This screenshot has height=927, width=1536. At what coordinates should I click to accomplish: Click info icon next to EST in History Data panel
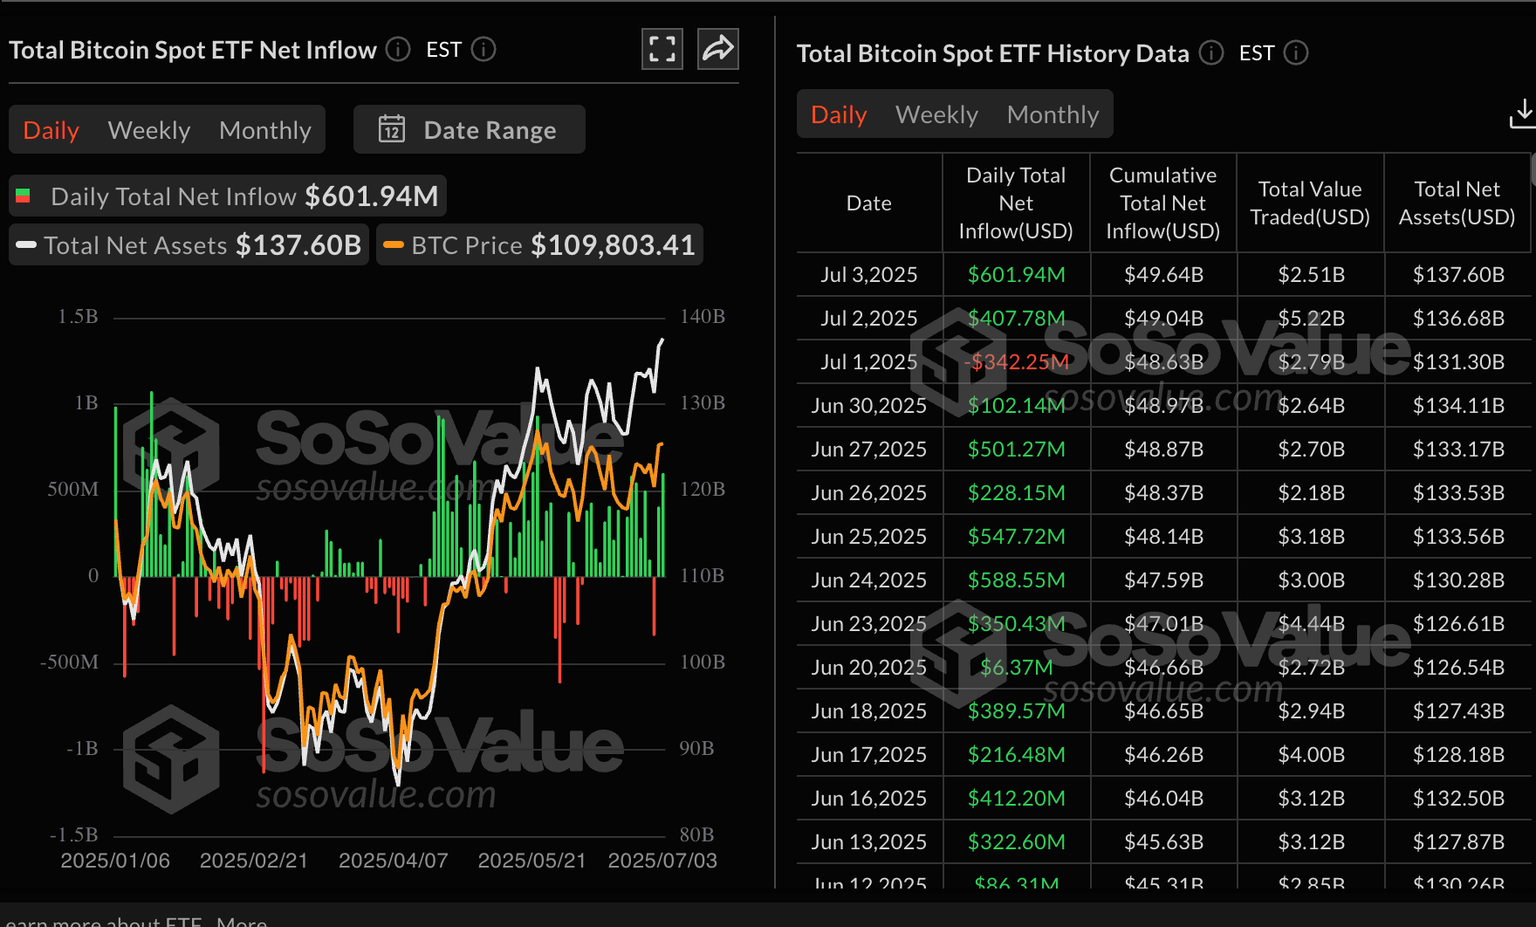[x=1296, y=53]
